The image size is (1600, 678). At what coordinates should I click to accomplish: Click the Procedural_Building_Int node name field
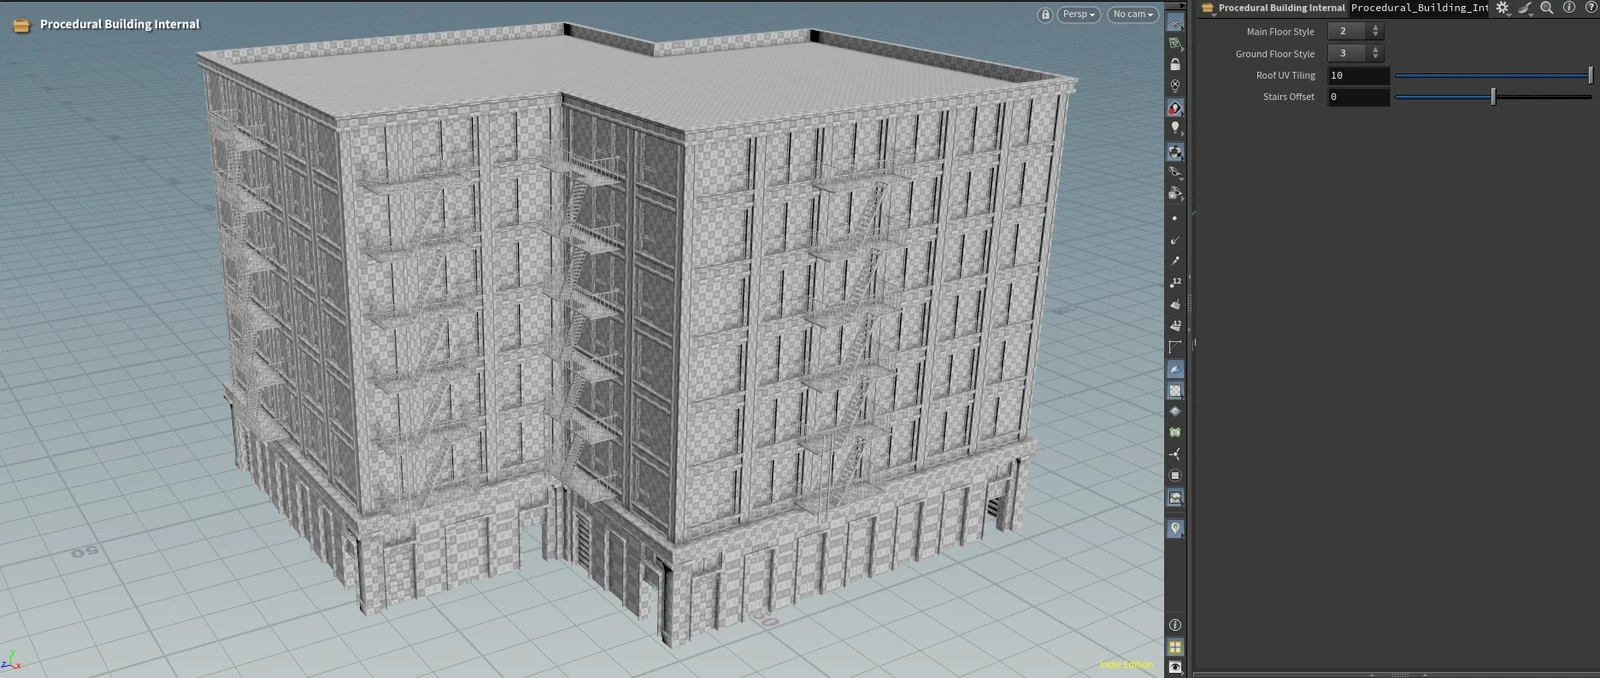1419,8
